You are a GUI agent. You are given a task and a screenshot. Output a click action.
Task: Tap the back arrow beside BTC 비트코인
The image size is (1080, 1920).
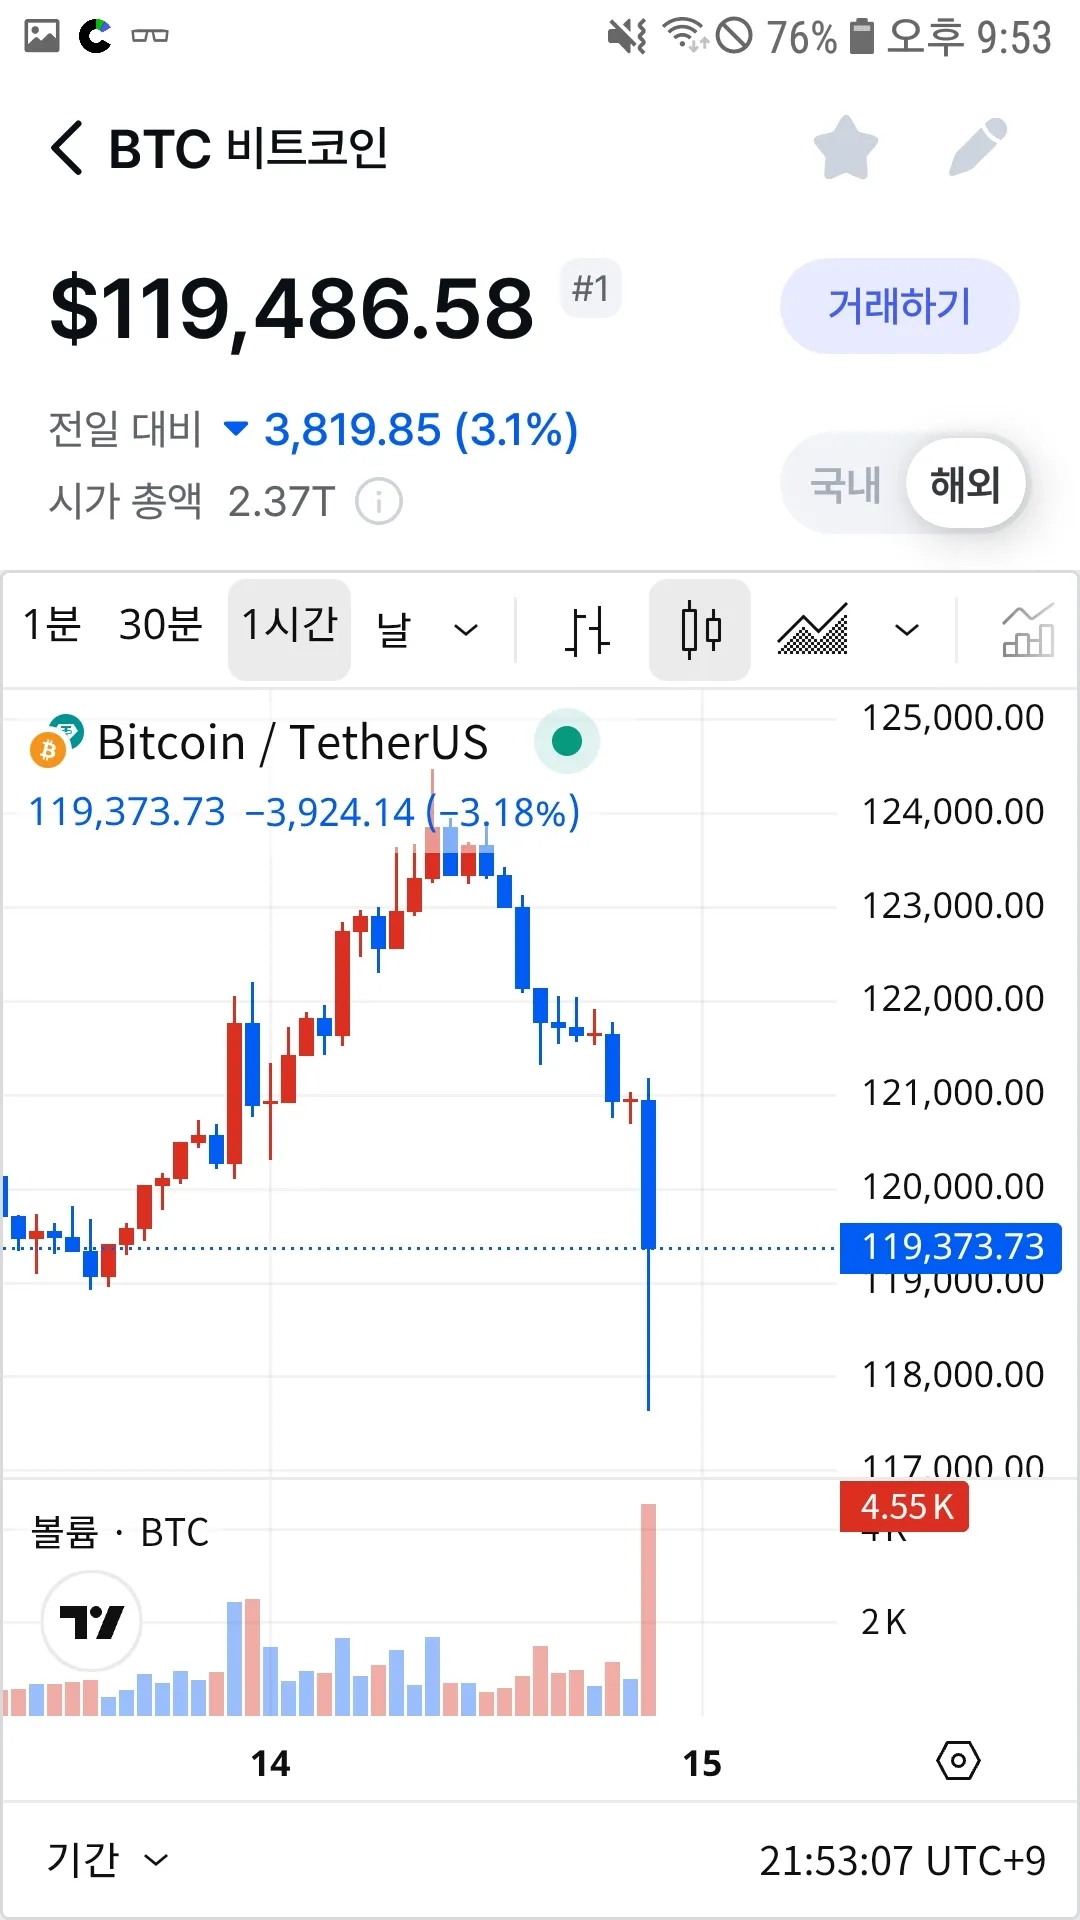(67, 149)
